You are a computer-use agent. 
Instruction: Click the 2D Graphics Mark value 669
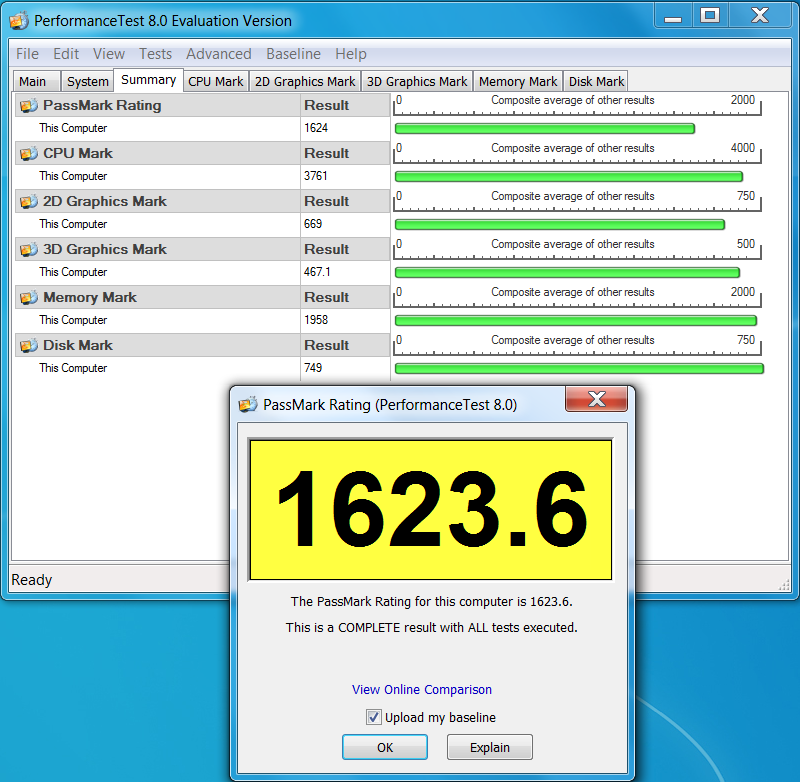pos(313,224)
